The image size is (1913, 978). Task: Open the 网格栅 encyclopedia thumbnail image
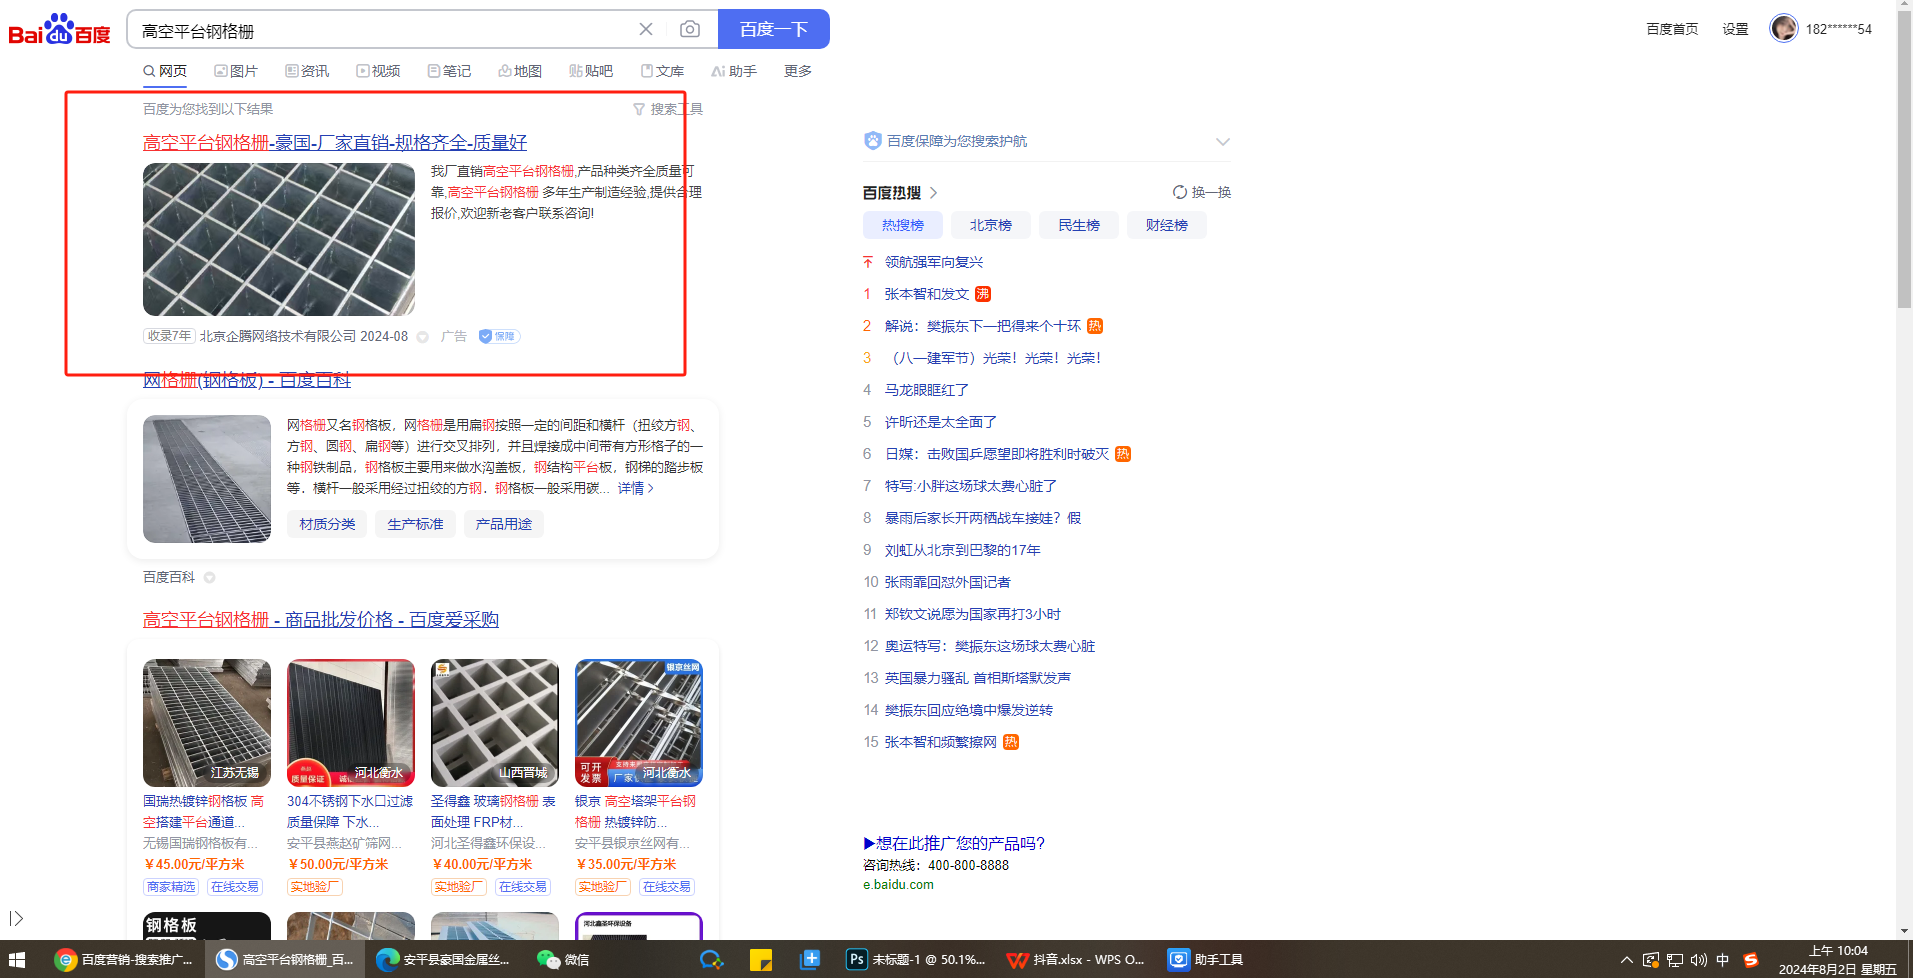[207, 479]
